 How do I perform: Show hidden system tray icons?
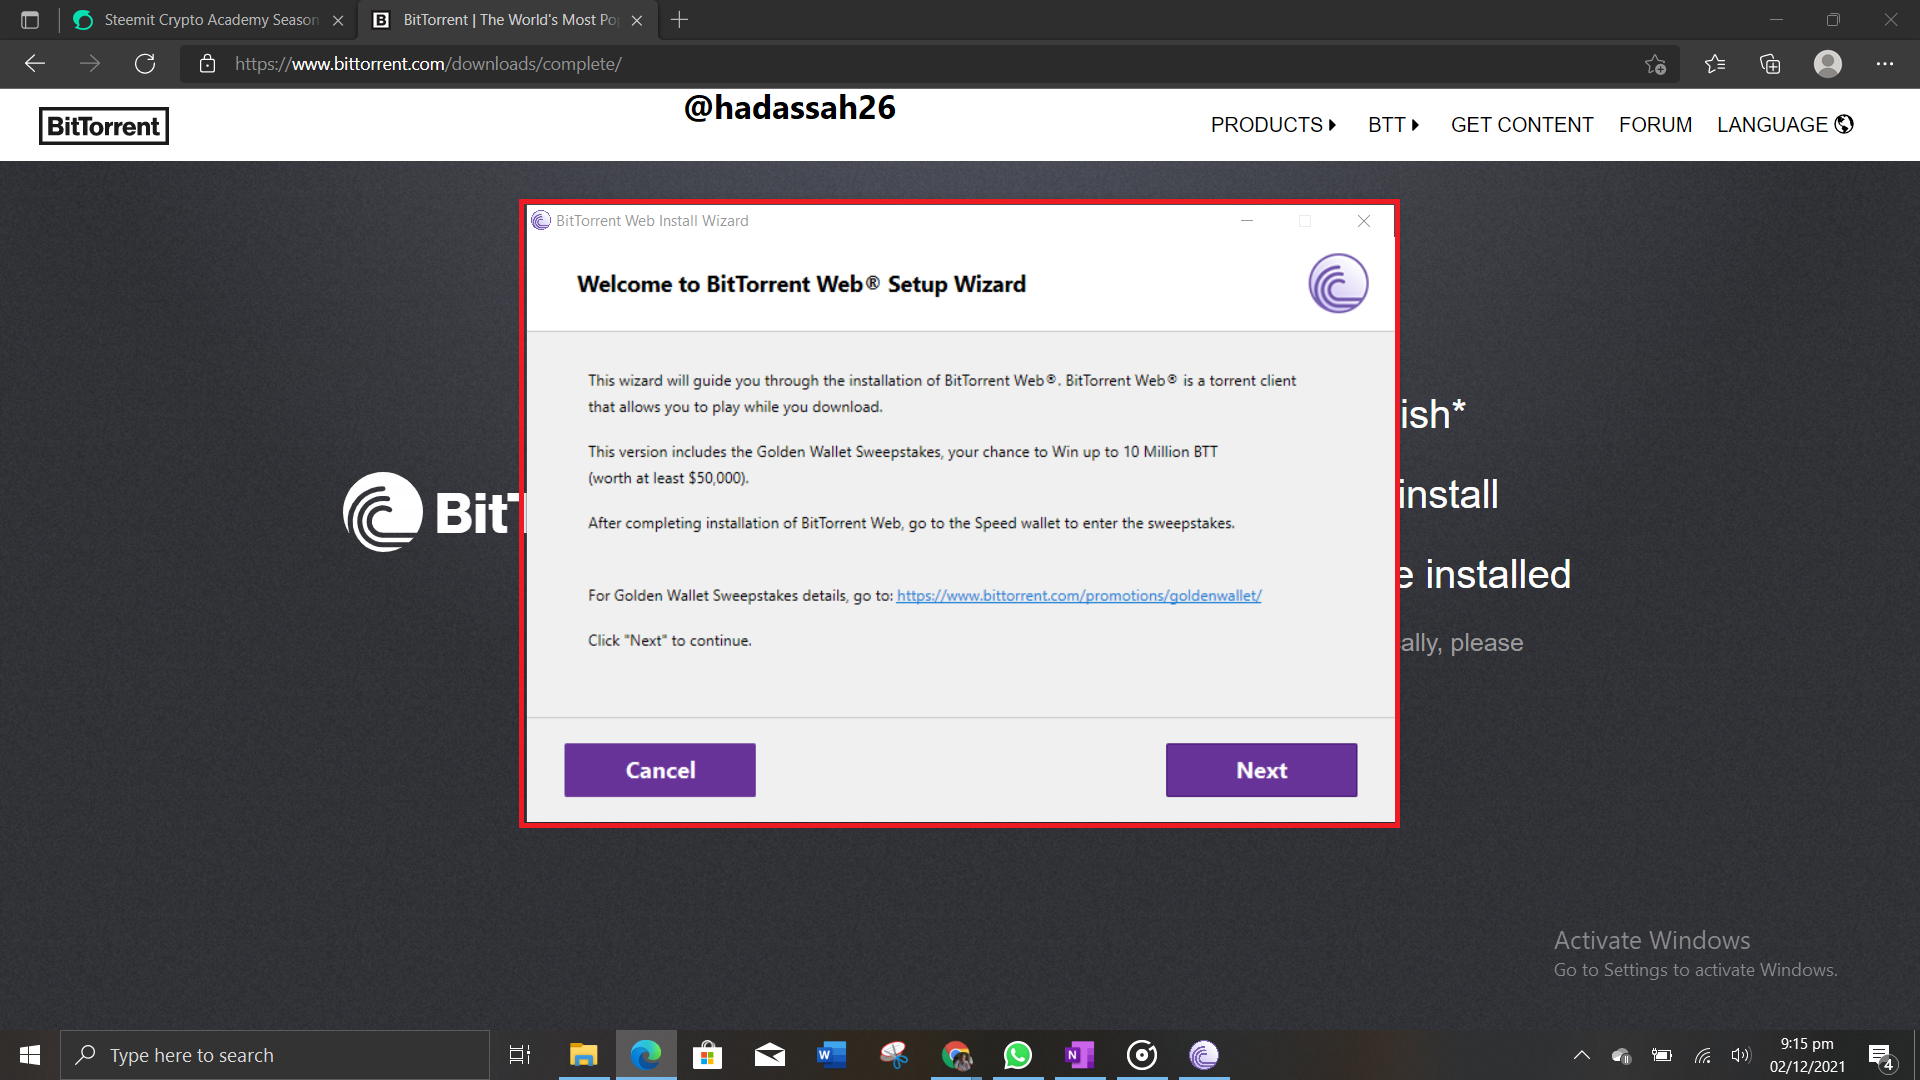[1582, 1055]
